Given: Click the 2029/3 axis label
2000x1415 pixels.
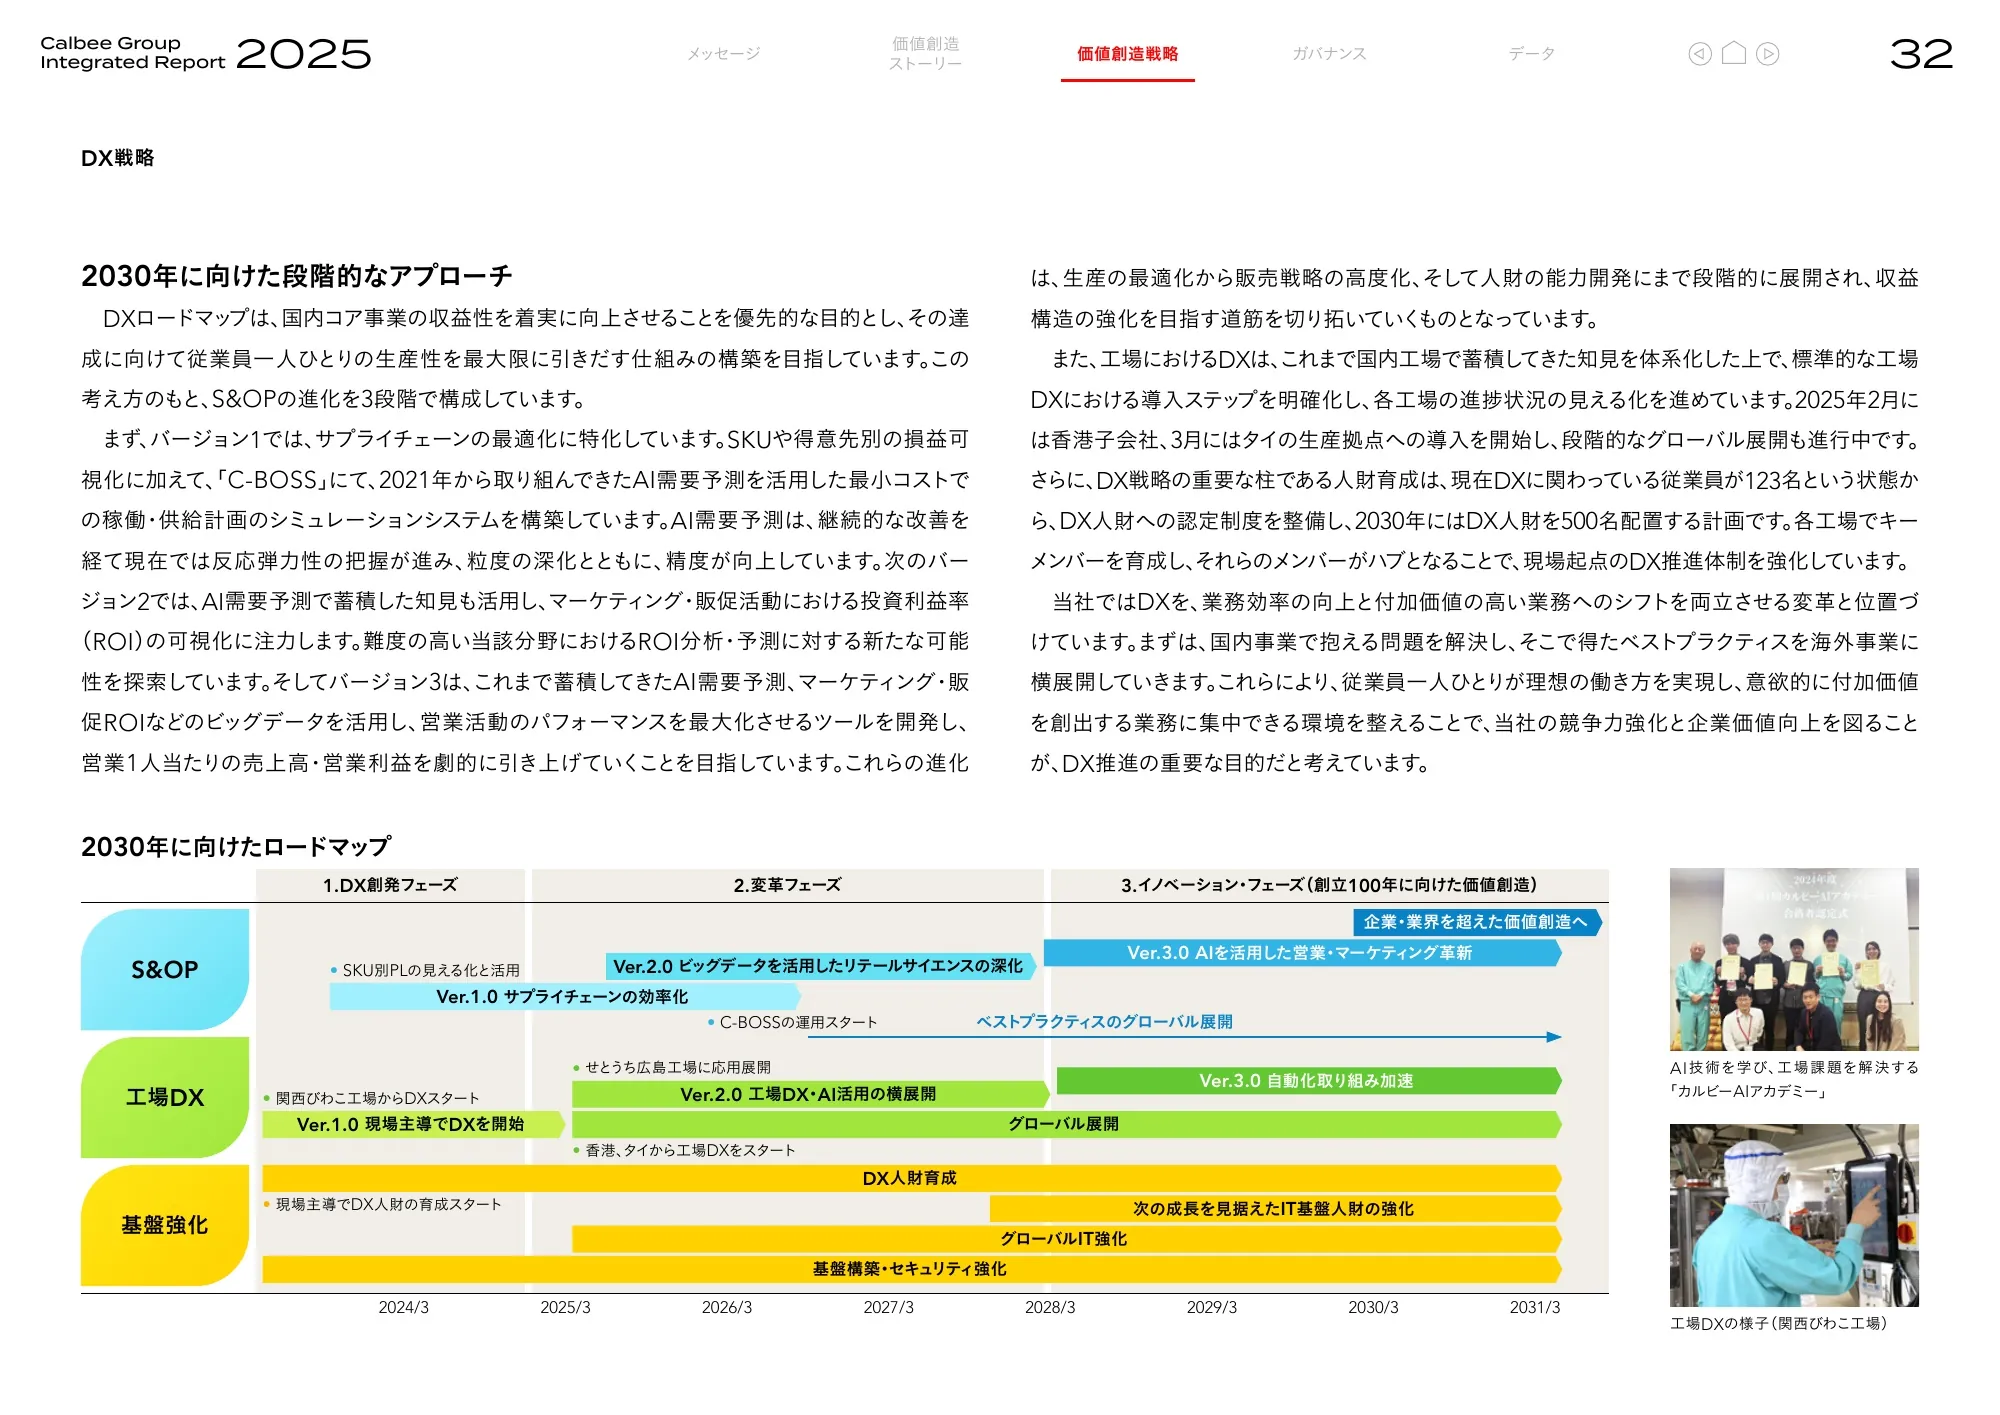Looking at the screenshot, I should (1212, 1307).
